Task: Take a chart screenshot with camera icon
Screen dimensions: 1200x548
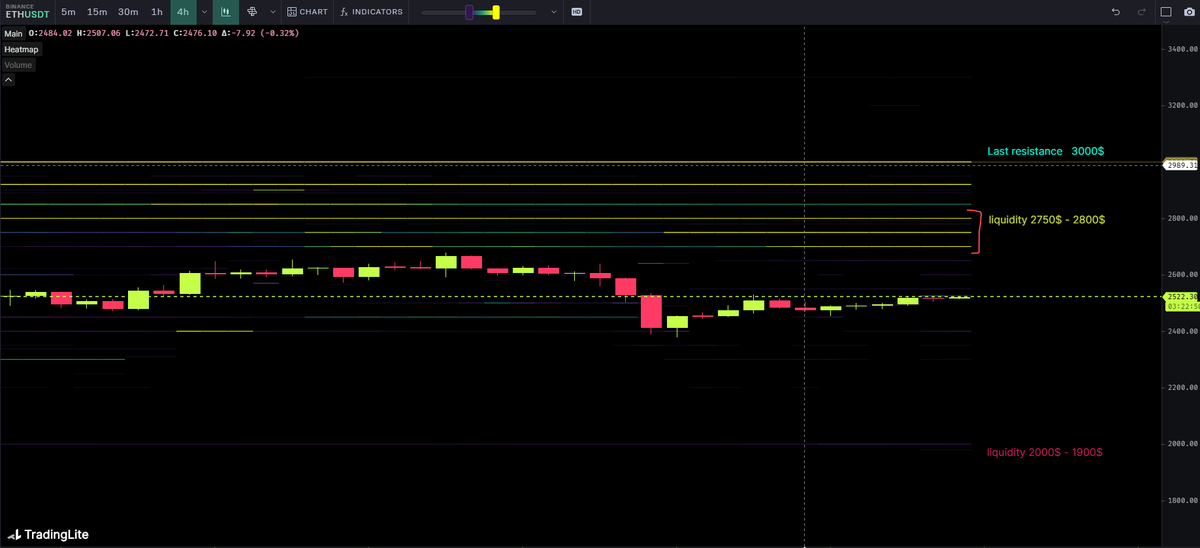Action: click(x=1189, y=12)
